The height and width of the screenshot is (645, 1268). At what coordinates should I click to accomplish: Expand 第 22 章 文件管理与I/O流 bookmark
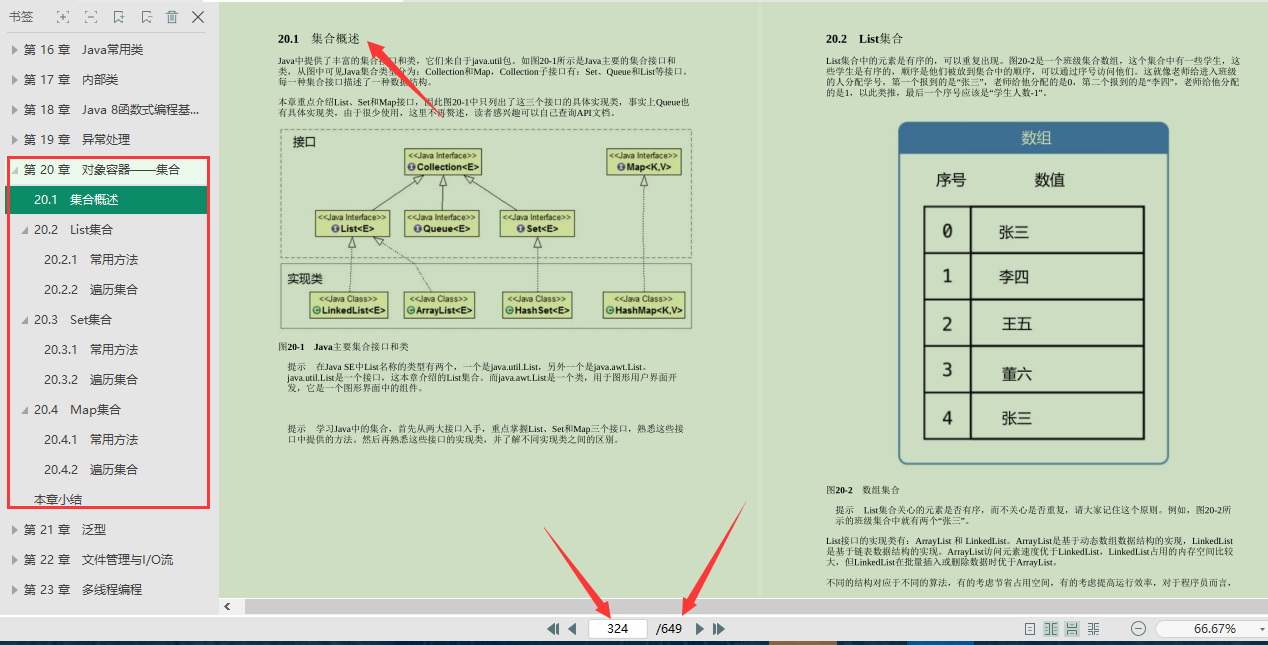click(x=14, y=559)
